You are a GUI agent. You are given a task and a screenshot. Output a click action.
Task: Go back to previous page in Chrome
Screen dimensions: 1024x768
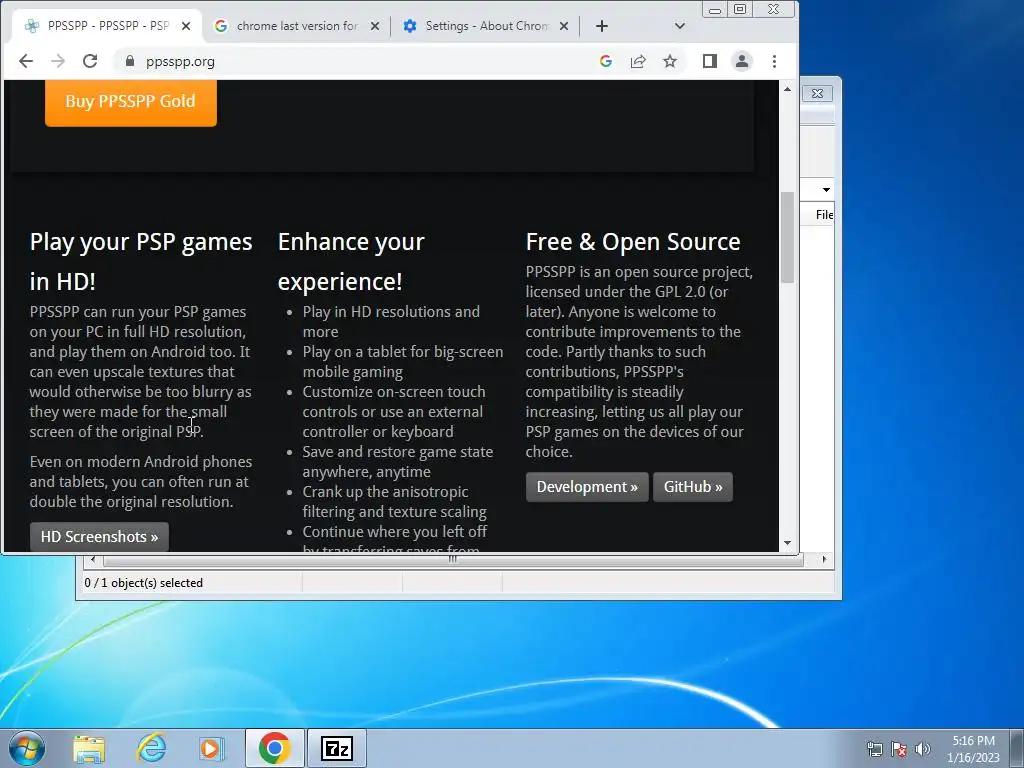click(x=25, y=61)
